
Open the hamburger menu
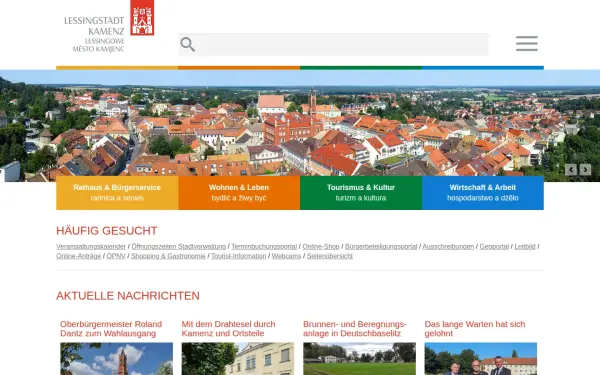[527, 44]
